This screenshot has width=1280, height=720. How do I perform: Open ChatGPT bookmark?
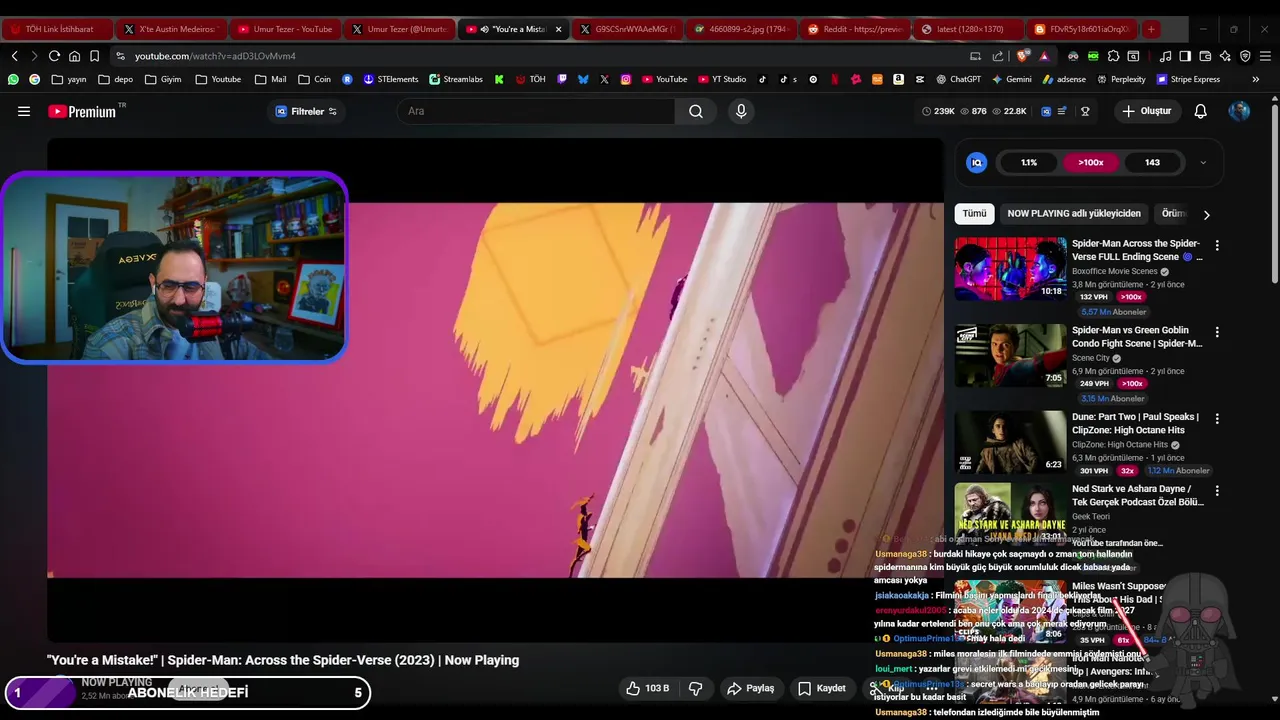click(x=958, y=79)
